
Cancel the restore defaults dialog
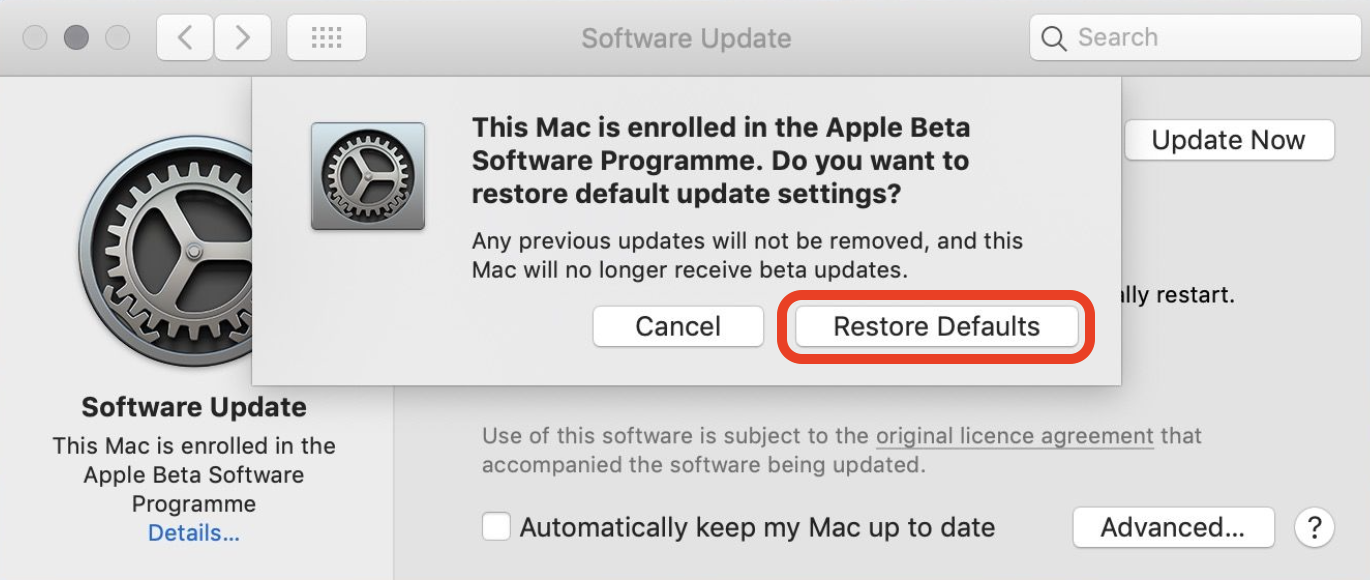(678, 326)
